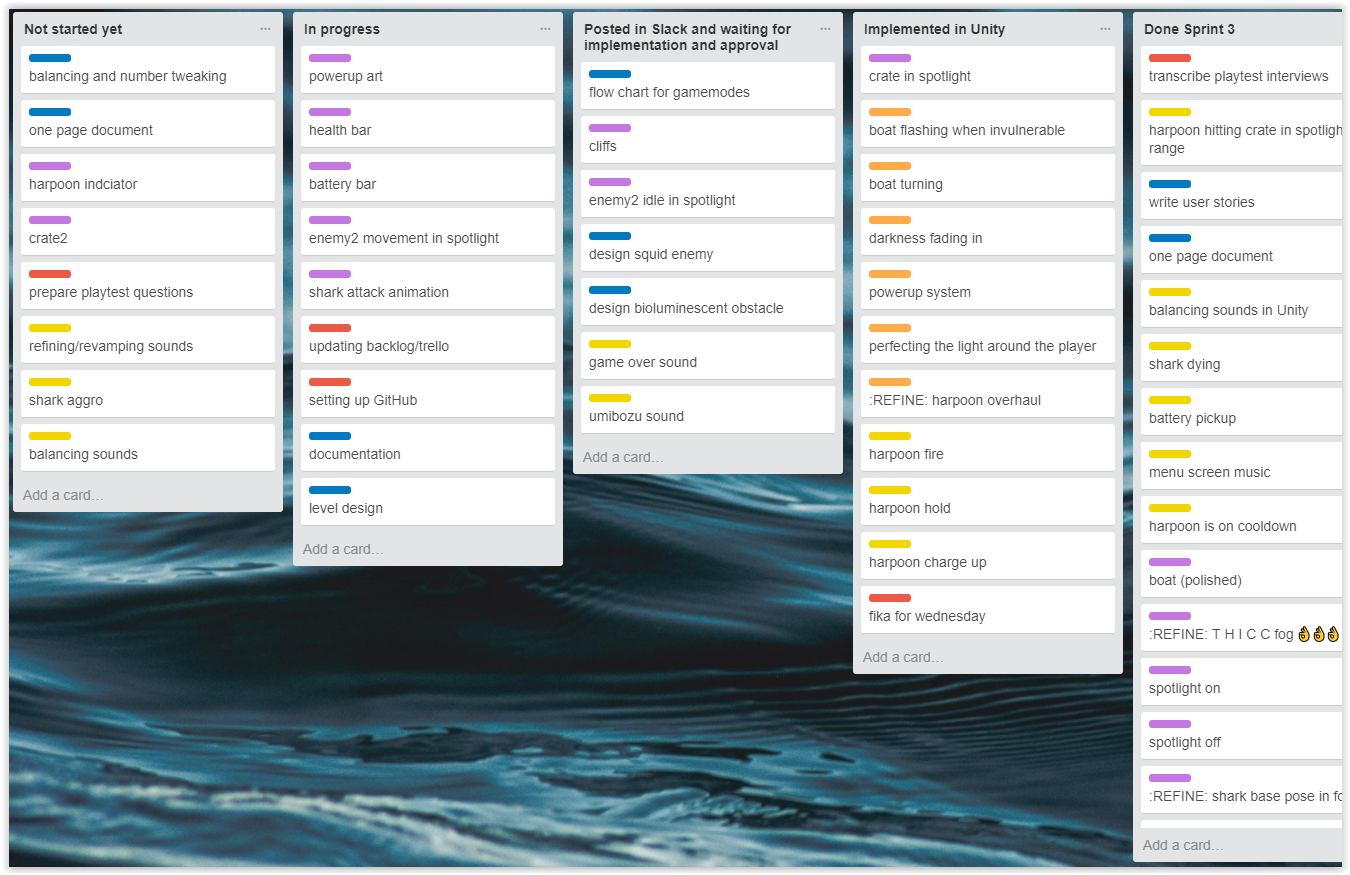Open the 'menu screen music' card
The width and height of the screenshot is (1350, 875).
(1209, 472)
